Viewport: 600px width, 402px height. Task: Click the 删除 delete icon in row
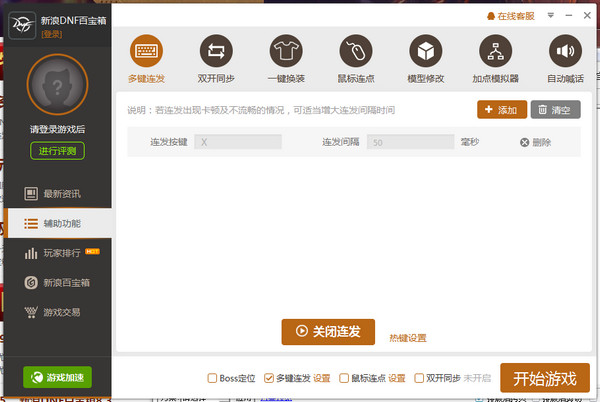[525, 143]
